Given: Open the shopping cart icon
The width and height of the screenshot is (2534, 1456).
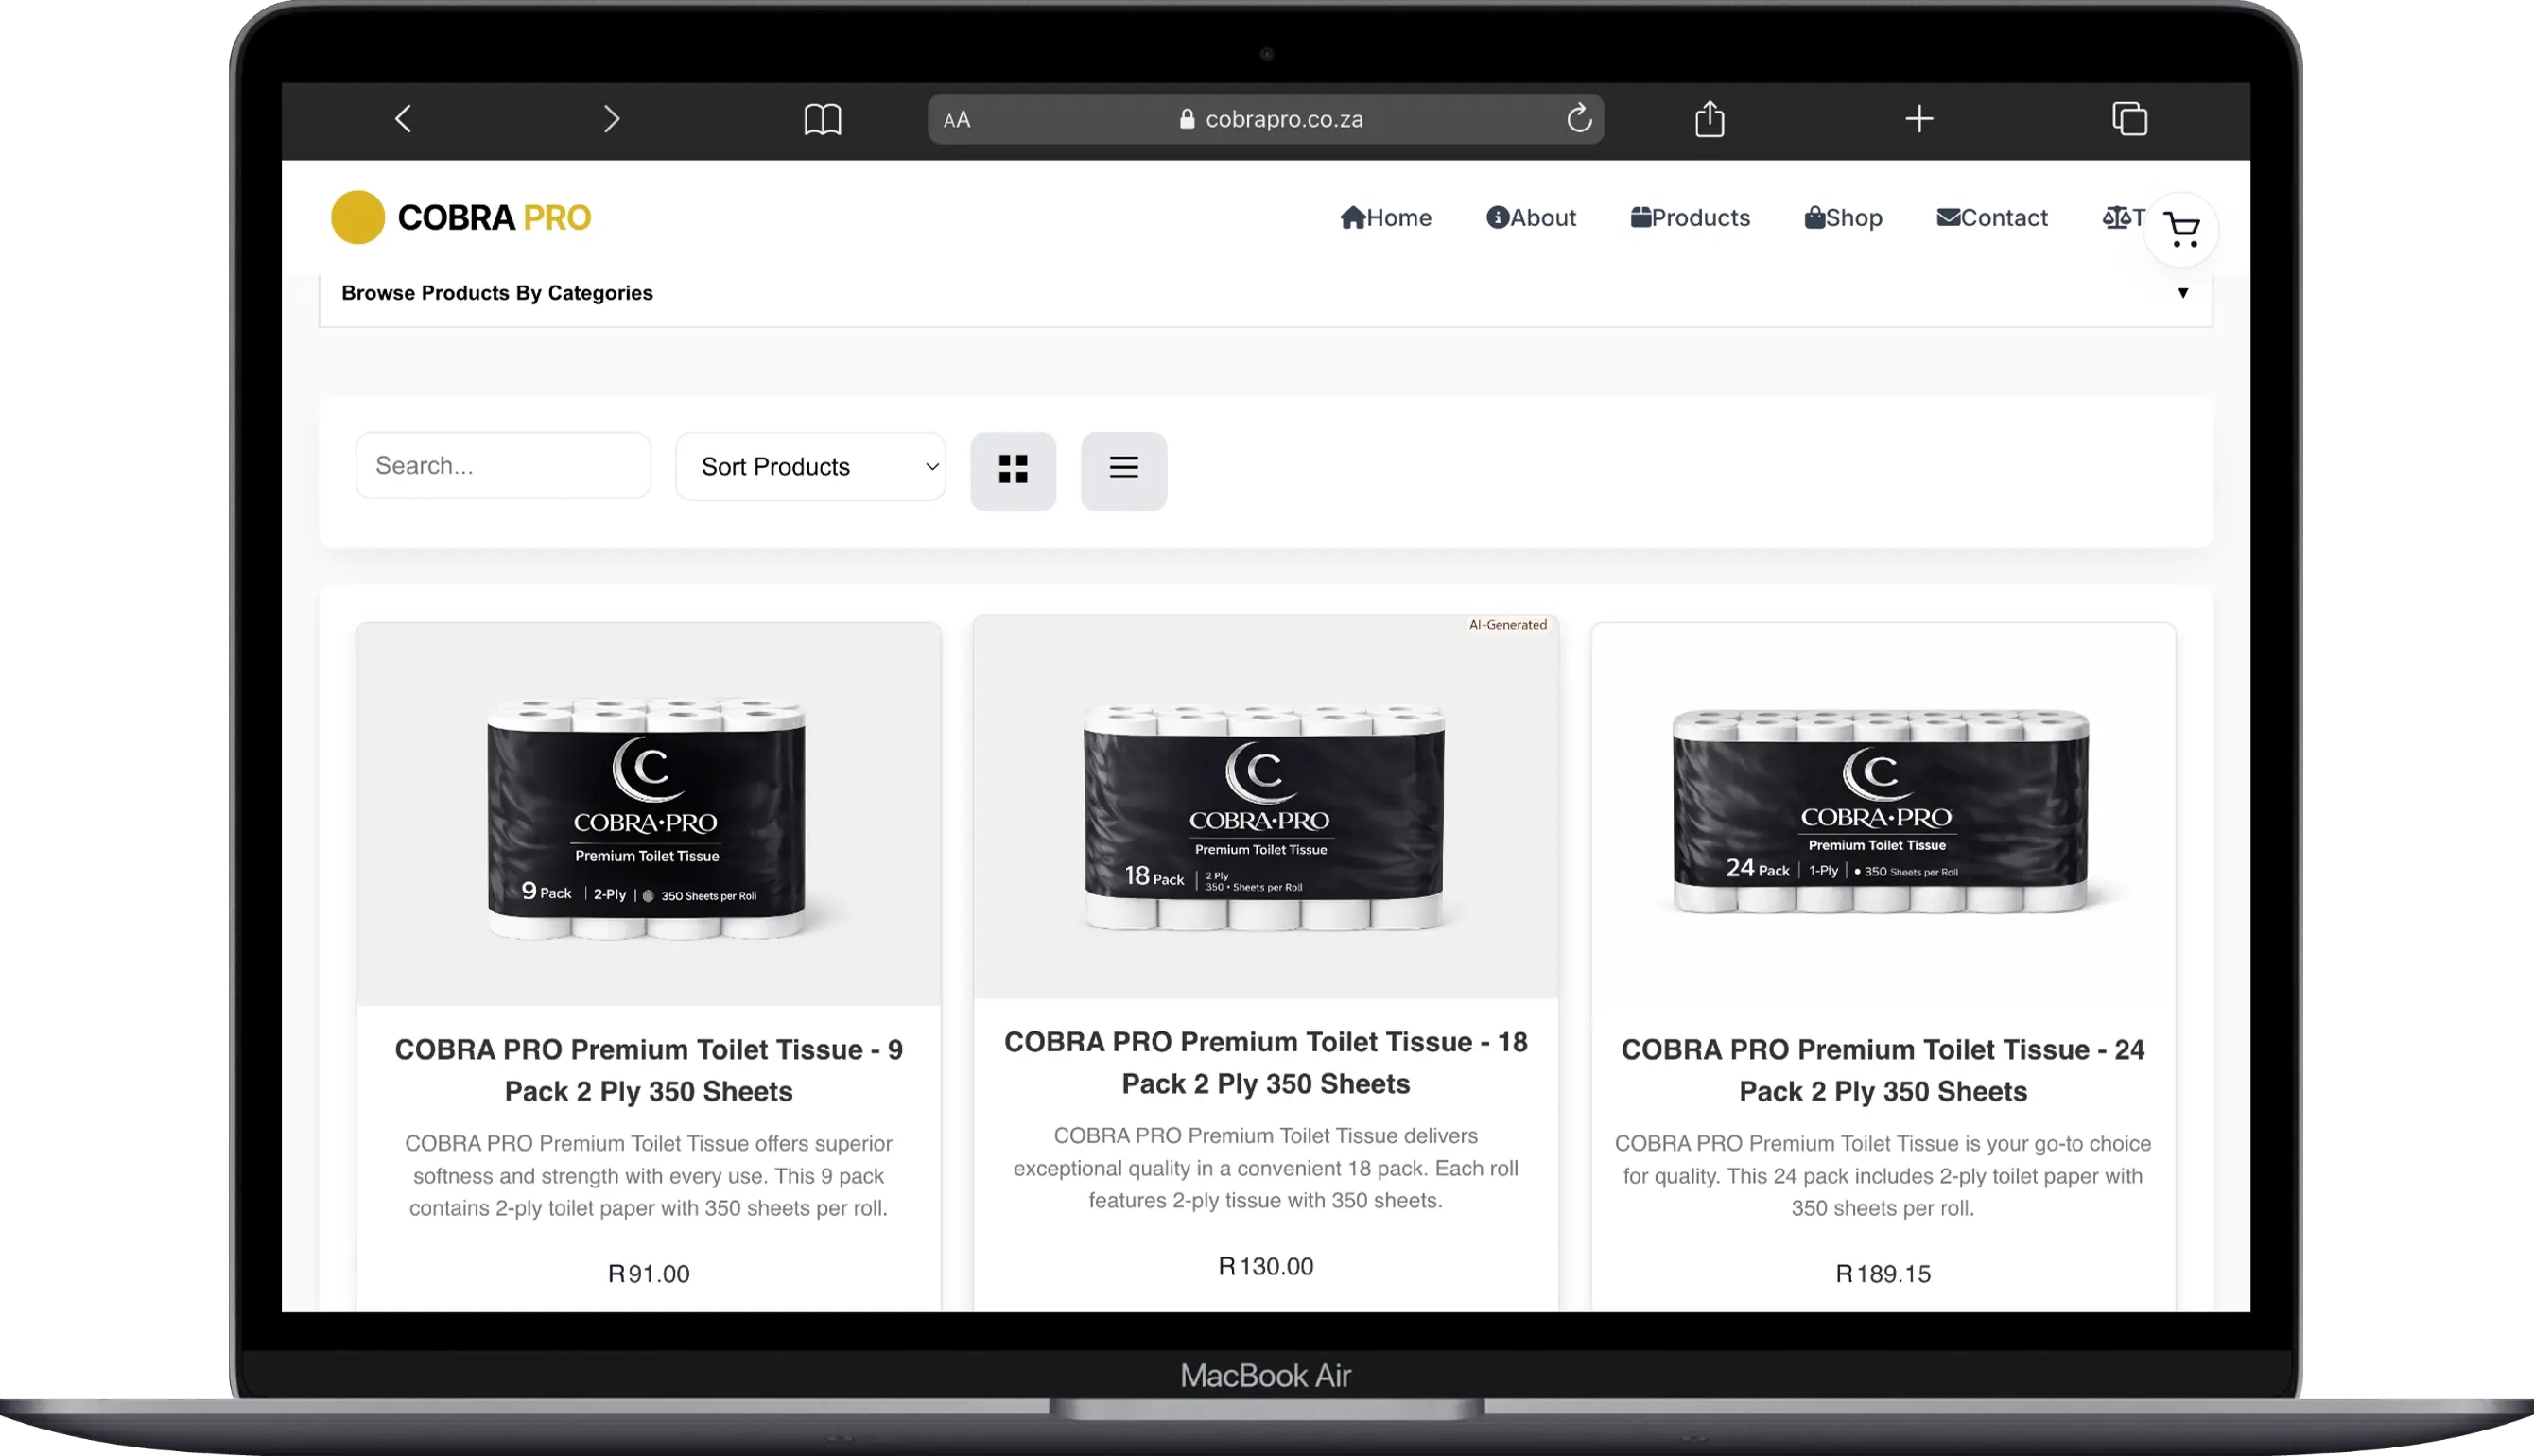Looking at the screenshot, I should (2181, 230).
